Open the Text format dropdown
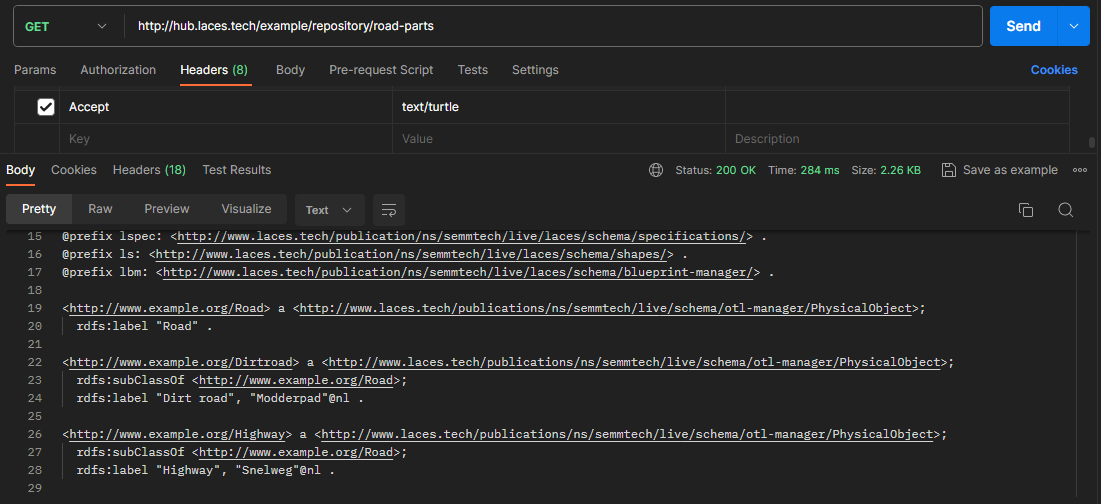 [x=329, y=210]
